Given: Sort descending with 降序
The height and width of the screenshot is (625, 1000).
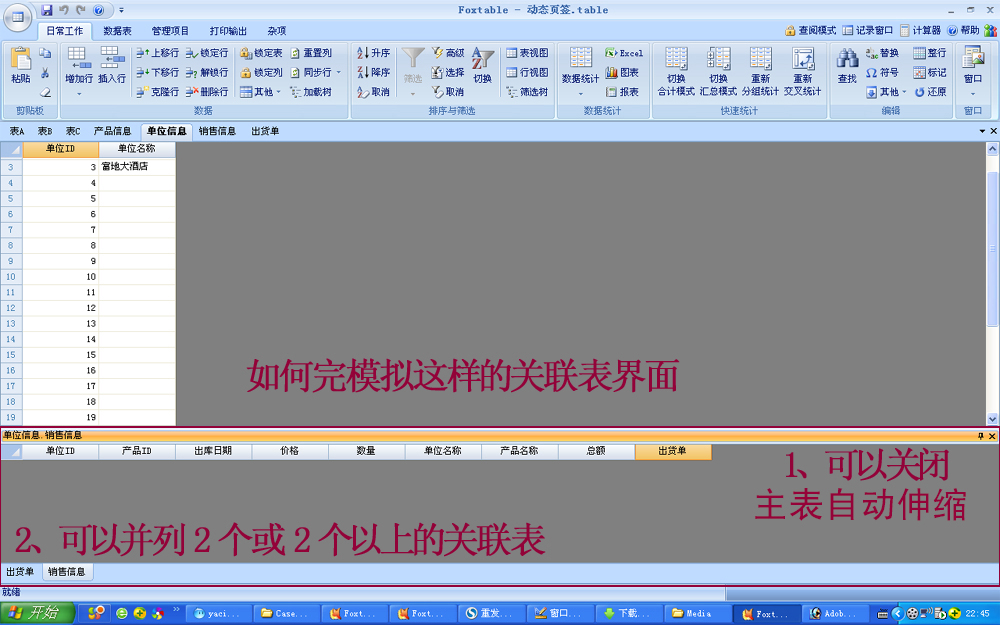Looking at the screenshot, I should click(374, 72).
